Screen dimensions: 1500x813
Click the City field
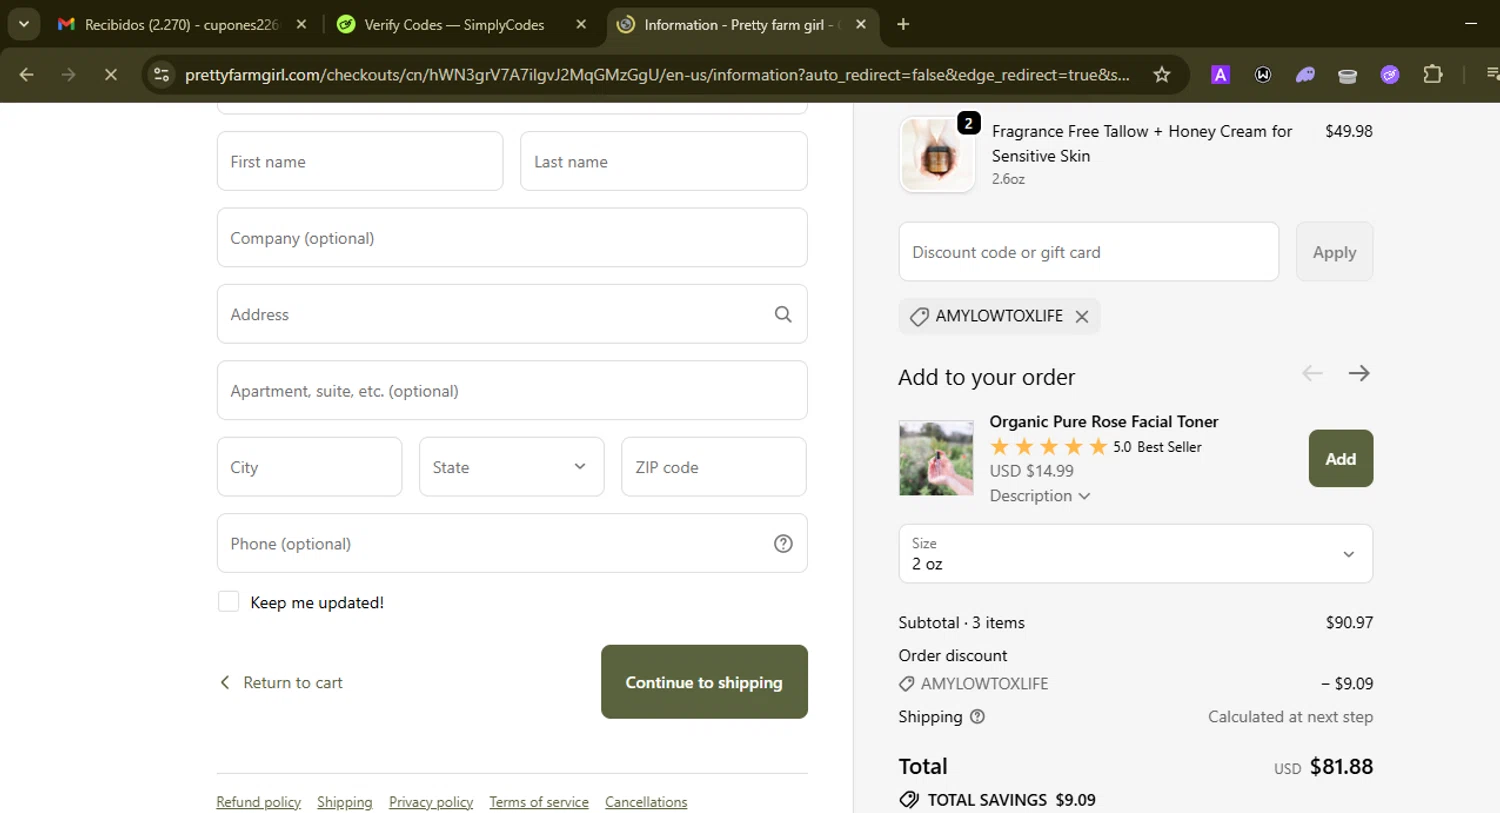coord(309,467)
